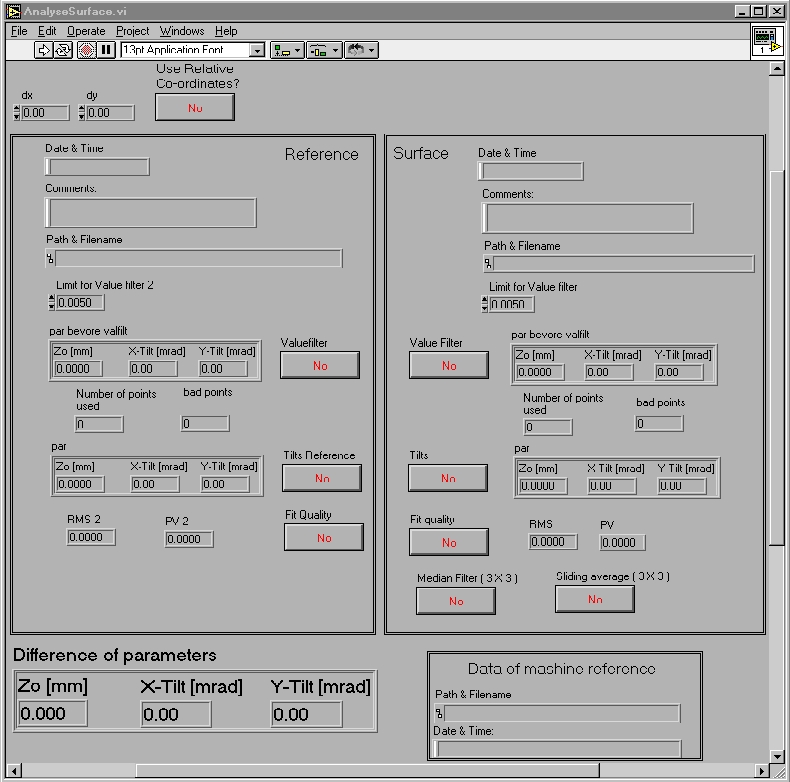Open the Windows menu
This screenshot has height=782, width=790.
[182, 31]
